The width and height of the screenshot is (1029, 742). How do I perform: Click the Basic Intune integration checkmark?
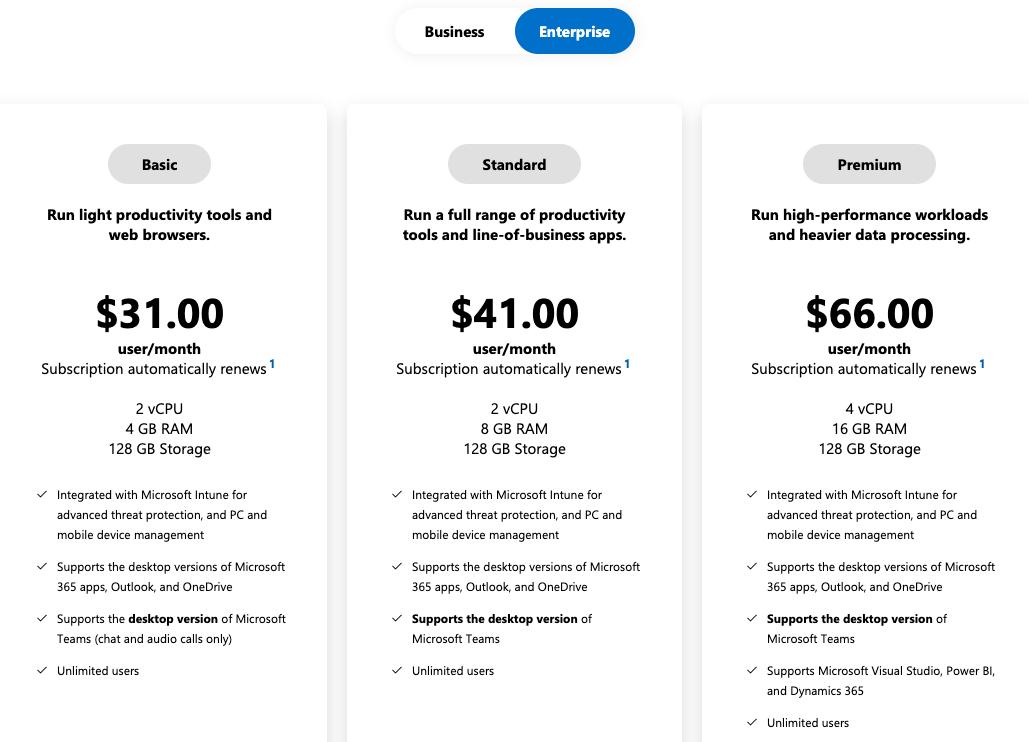pos(42,494)
